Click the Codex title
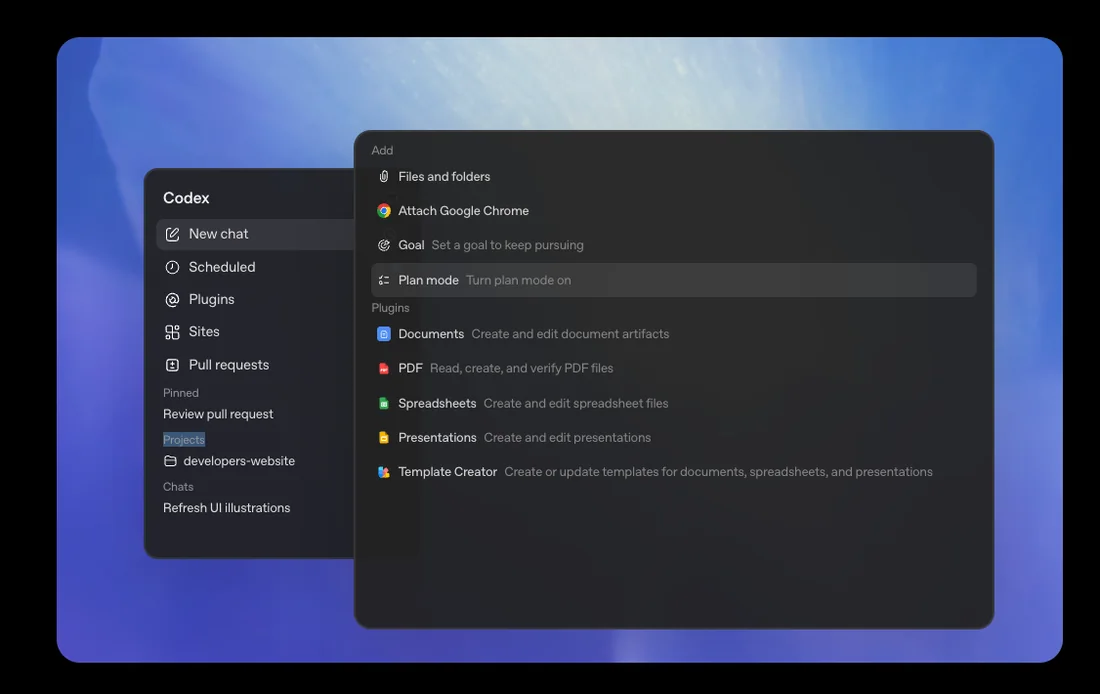Screen dimensions: 1100x694 (186, 198)
